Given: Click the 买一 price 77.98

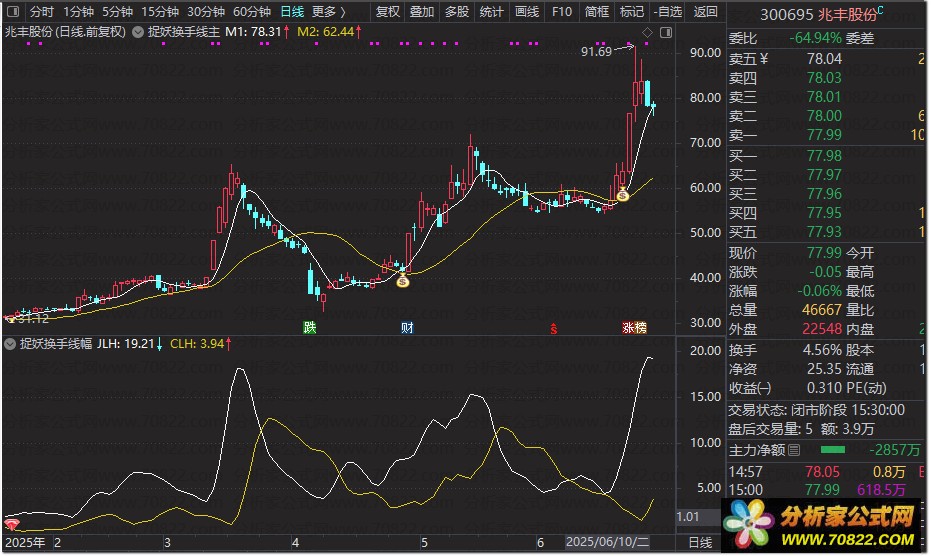Looking at the screenshot, I should [824, 156].
